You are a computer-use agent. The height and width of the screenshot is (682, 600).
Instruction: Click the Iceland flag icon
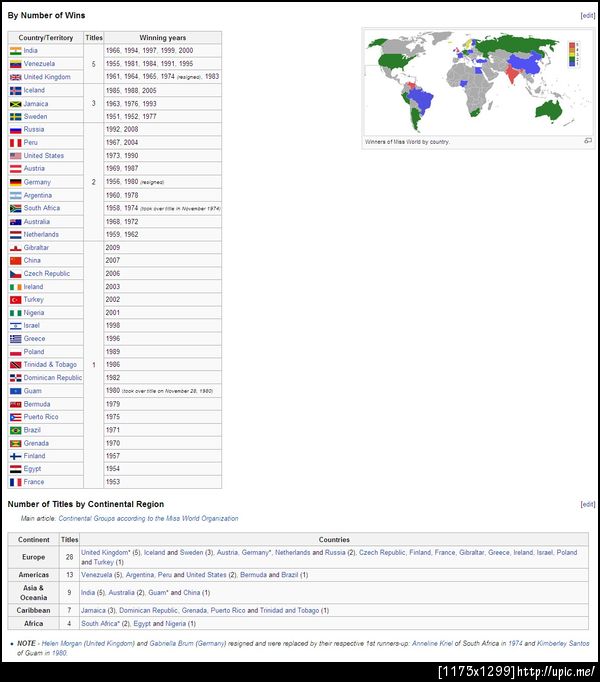point(16,90)
